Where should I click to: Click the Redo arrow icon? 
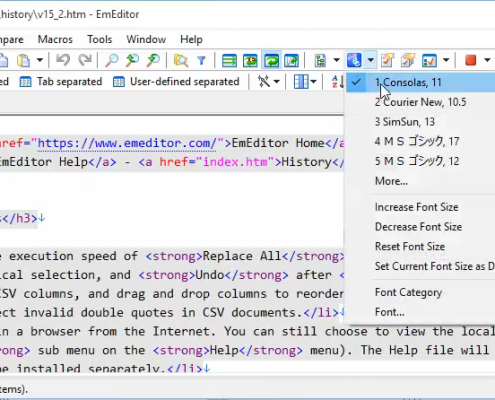(x=85, y=60)
